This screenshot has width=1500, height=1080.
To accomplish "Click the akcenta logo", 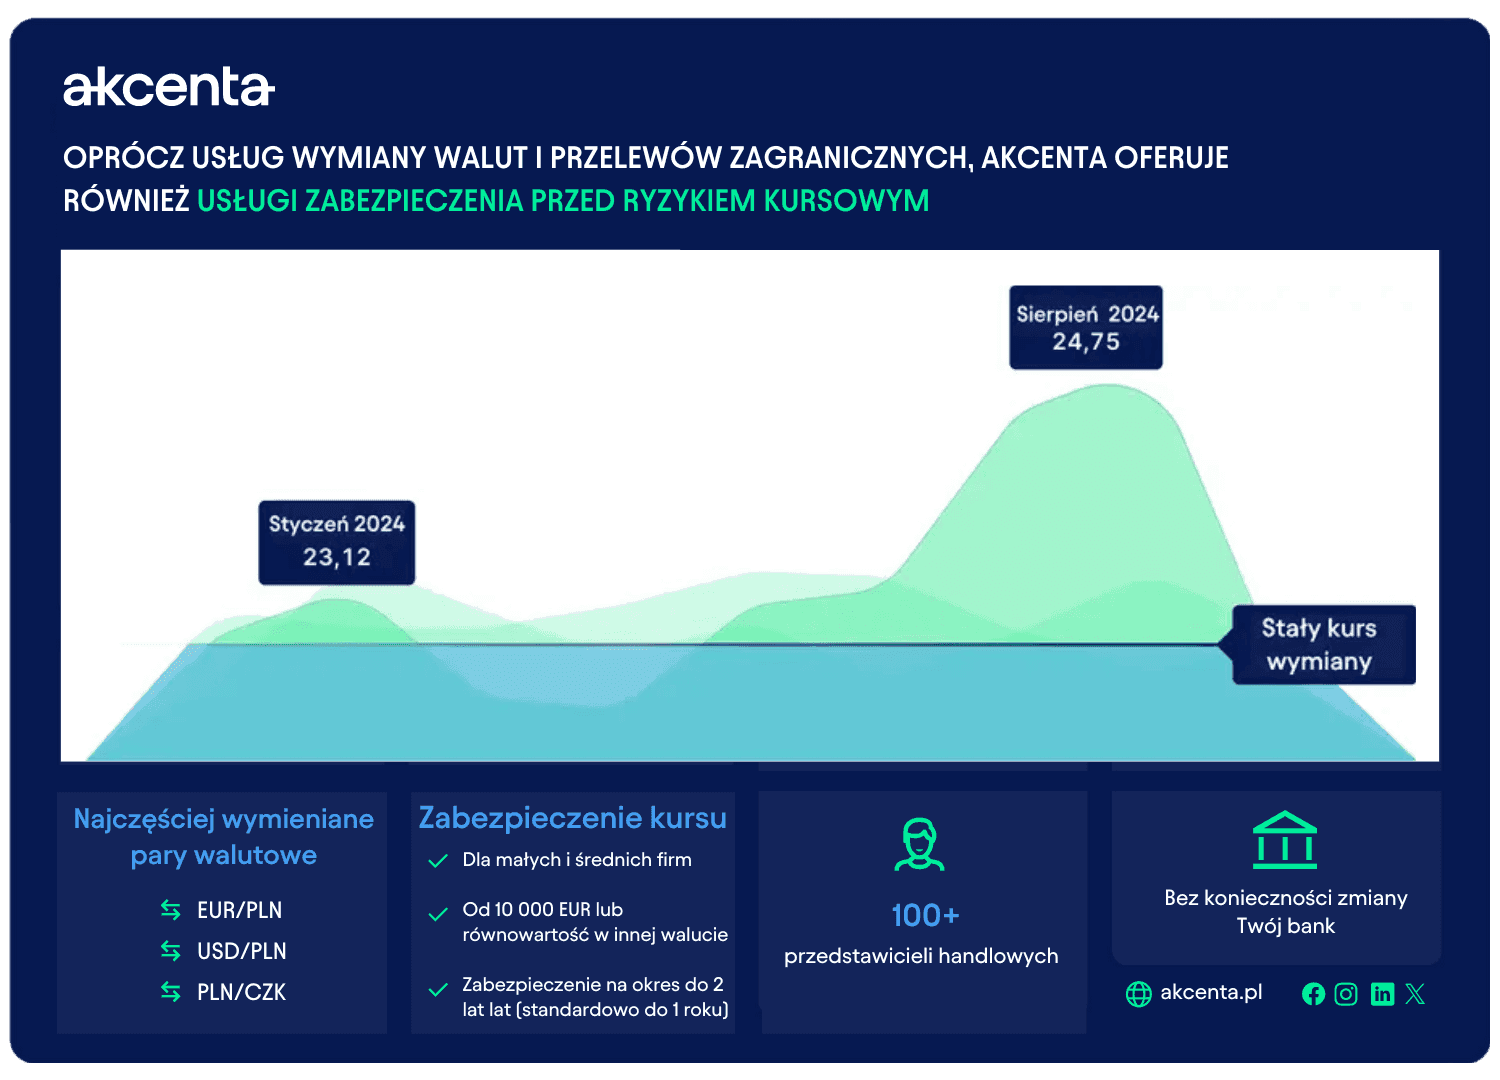I will (168, 88).
